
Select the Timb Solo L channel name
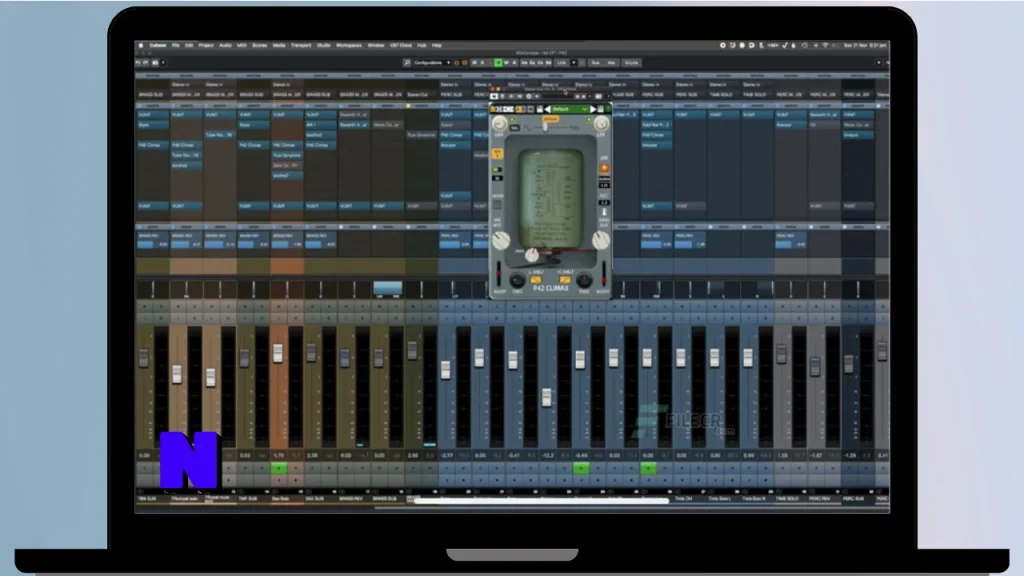718,499
